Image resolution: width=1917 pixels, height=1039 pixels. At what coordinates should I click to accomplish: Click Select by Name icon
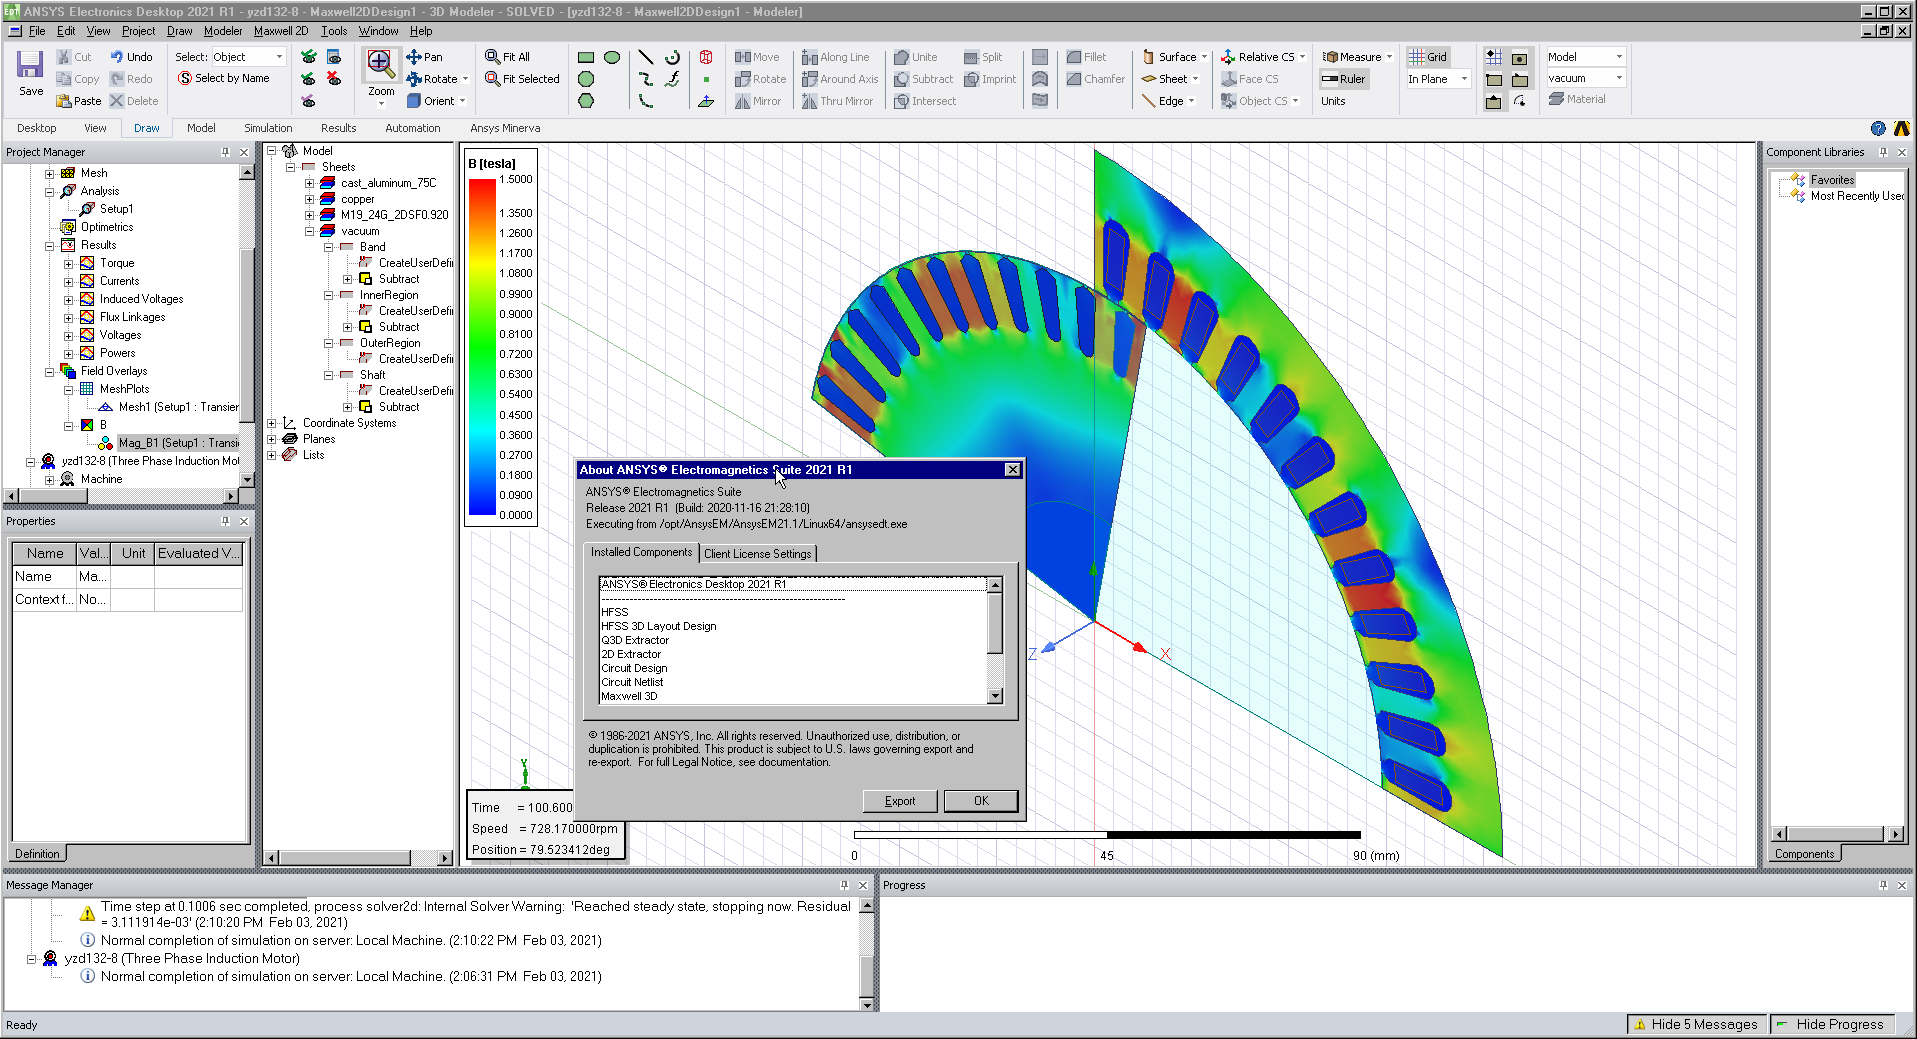[x=185, y=78]
